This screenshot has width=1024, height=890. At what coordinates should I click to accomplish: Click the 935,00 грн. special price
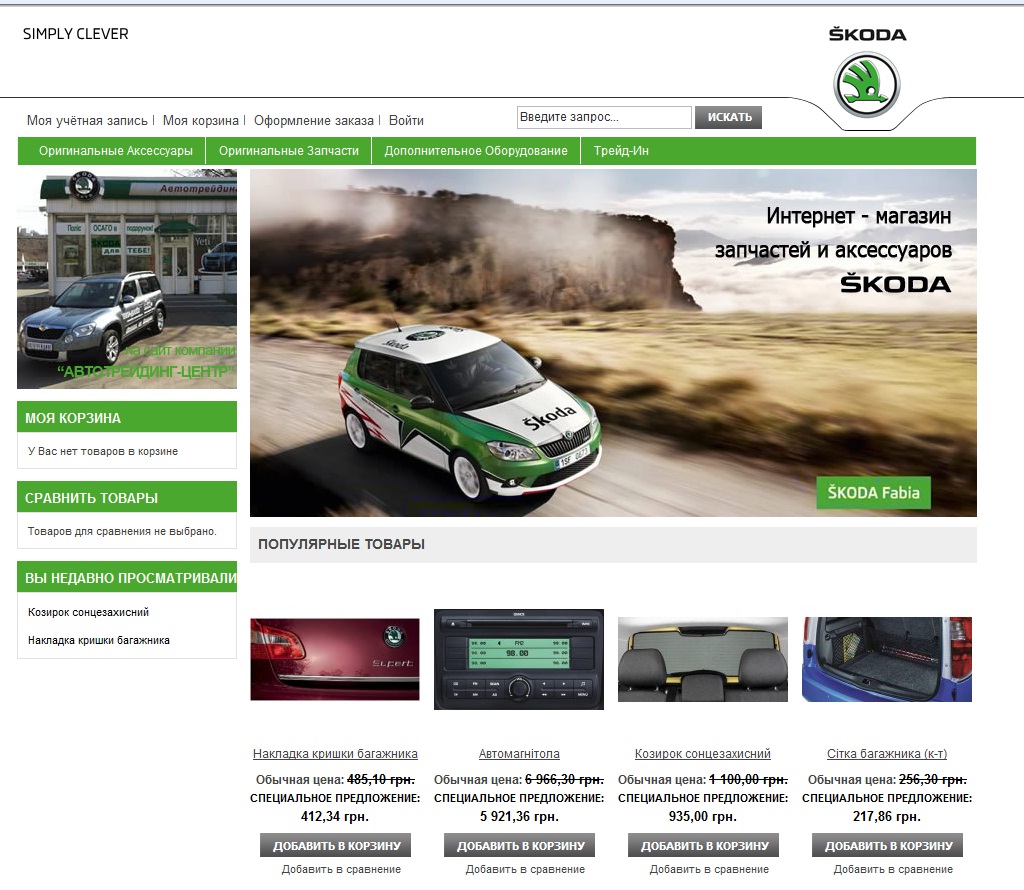pos(703,817)
